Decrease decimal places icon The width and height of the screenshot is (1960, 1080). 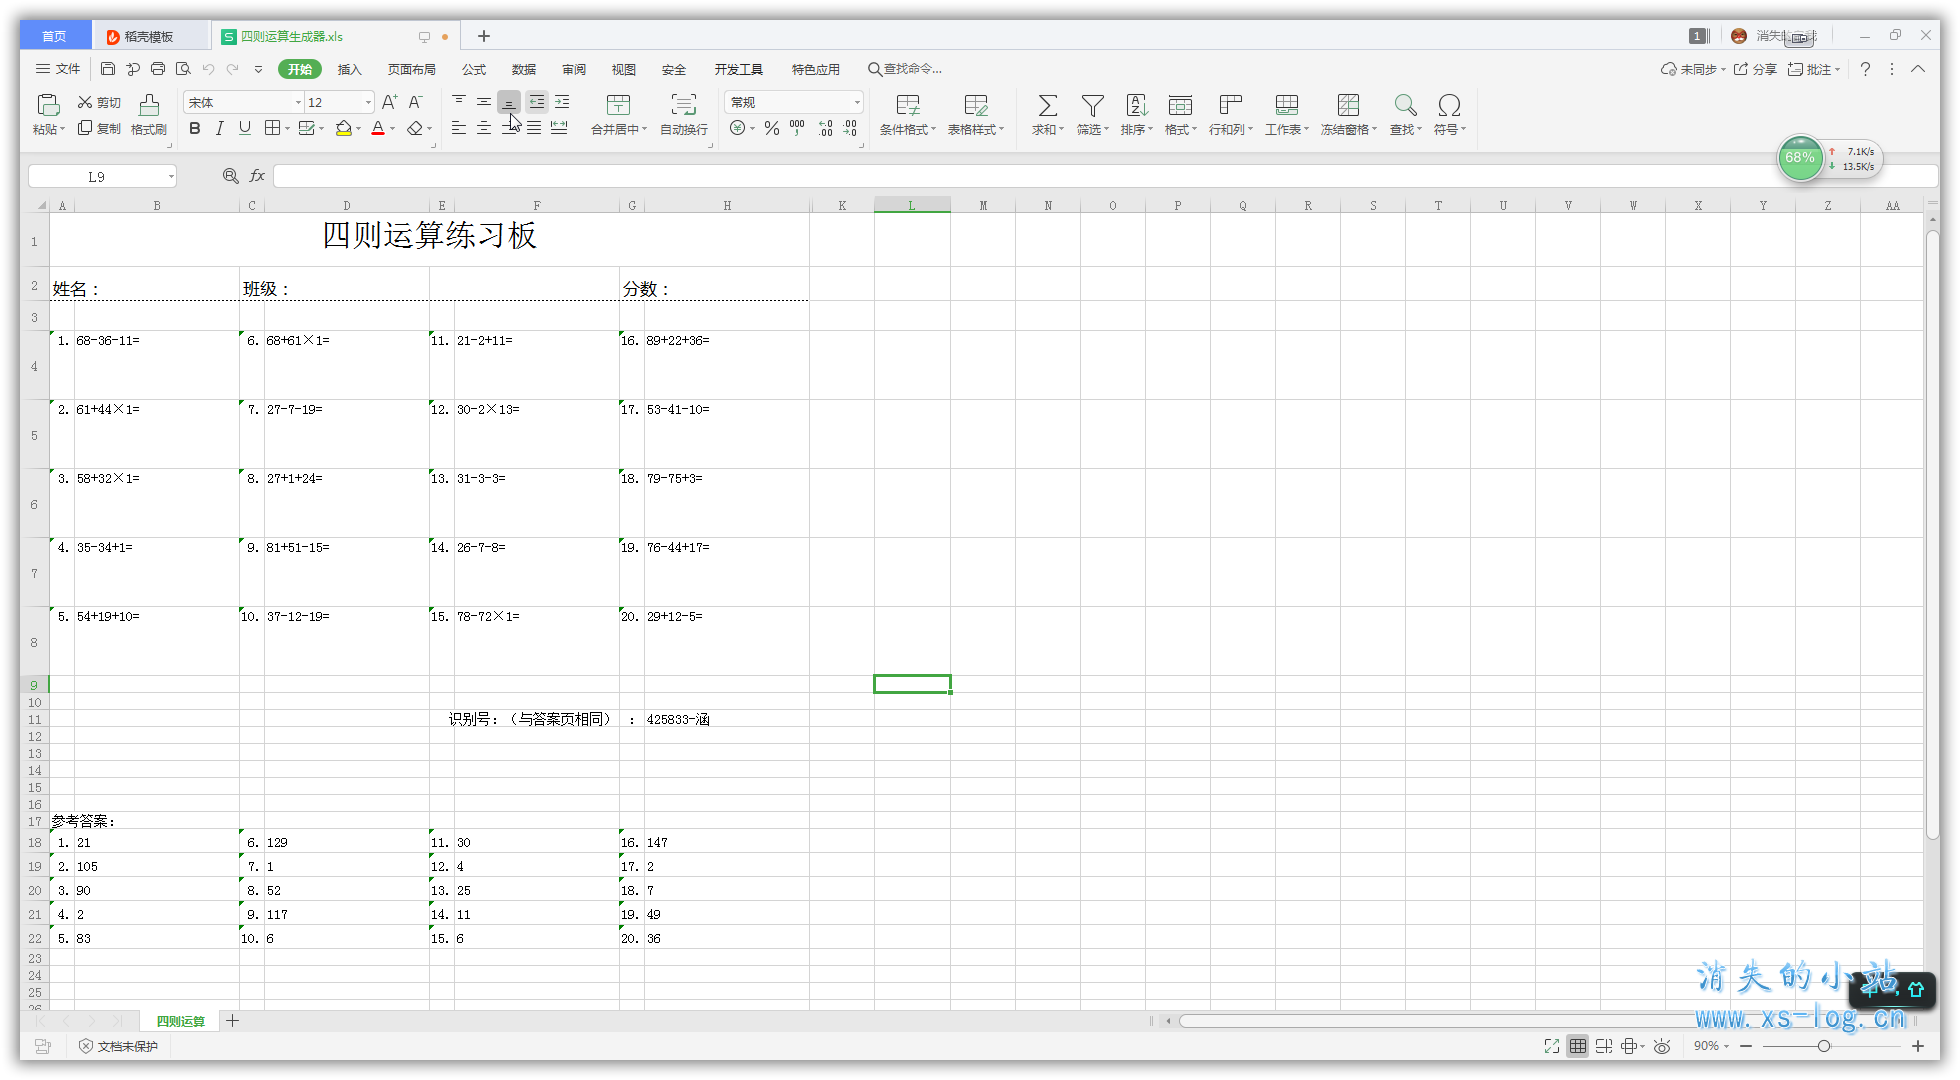(850, 128)
